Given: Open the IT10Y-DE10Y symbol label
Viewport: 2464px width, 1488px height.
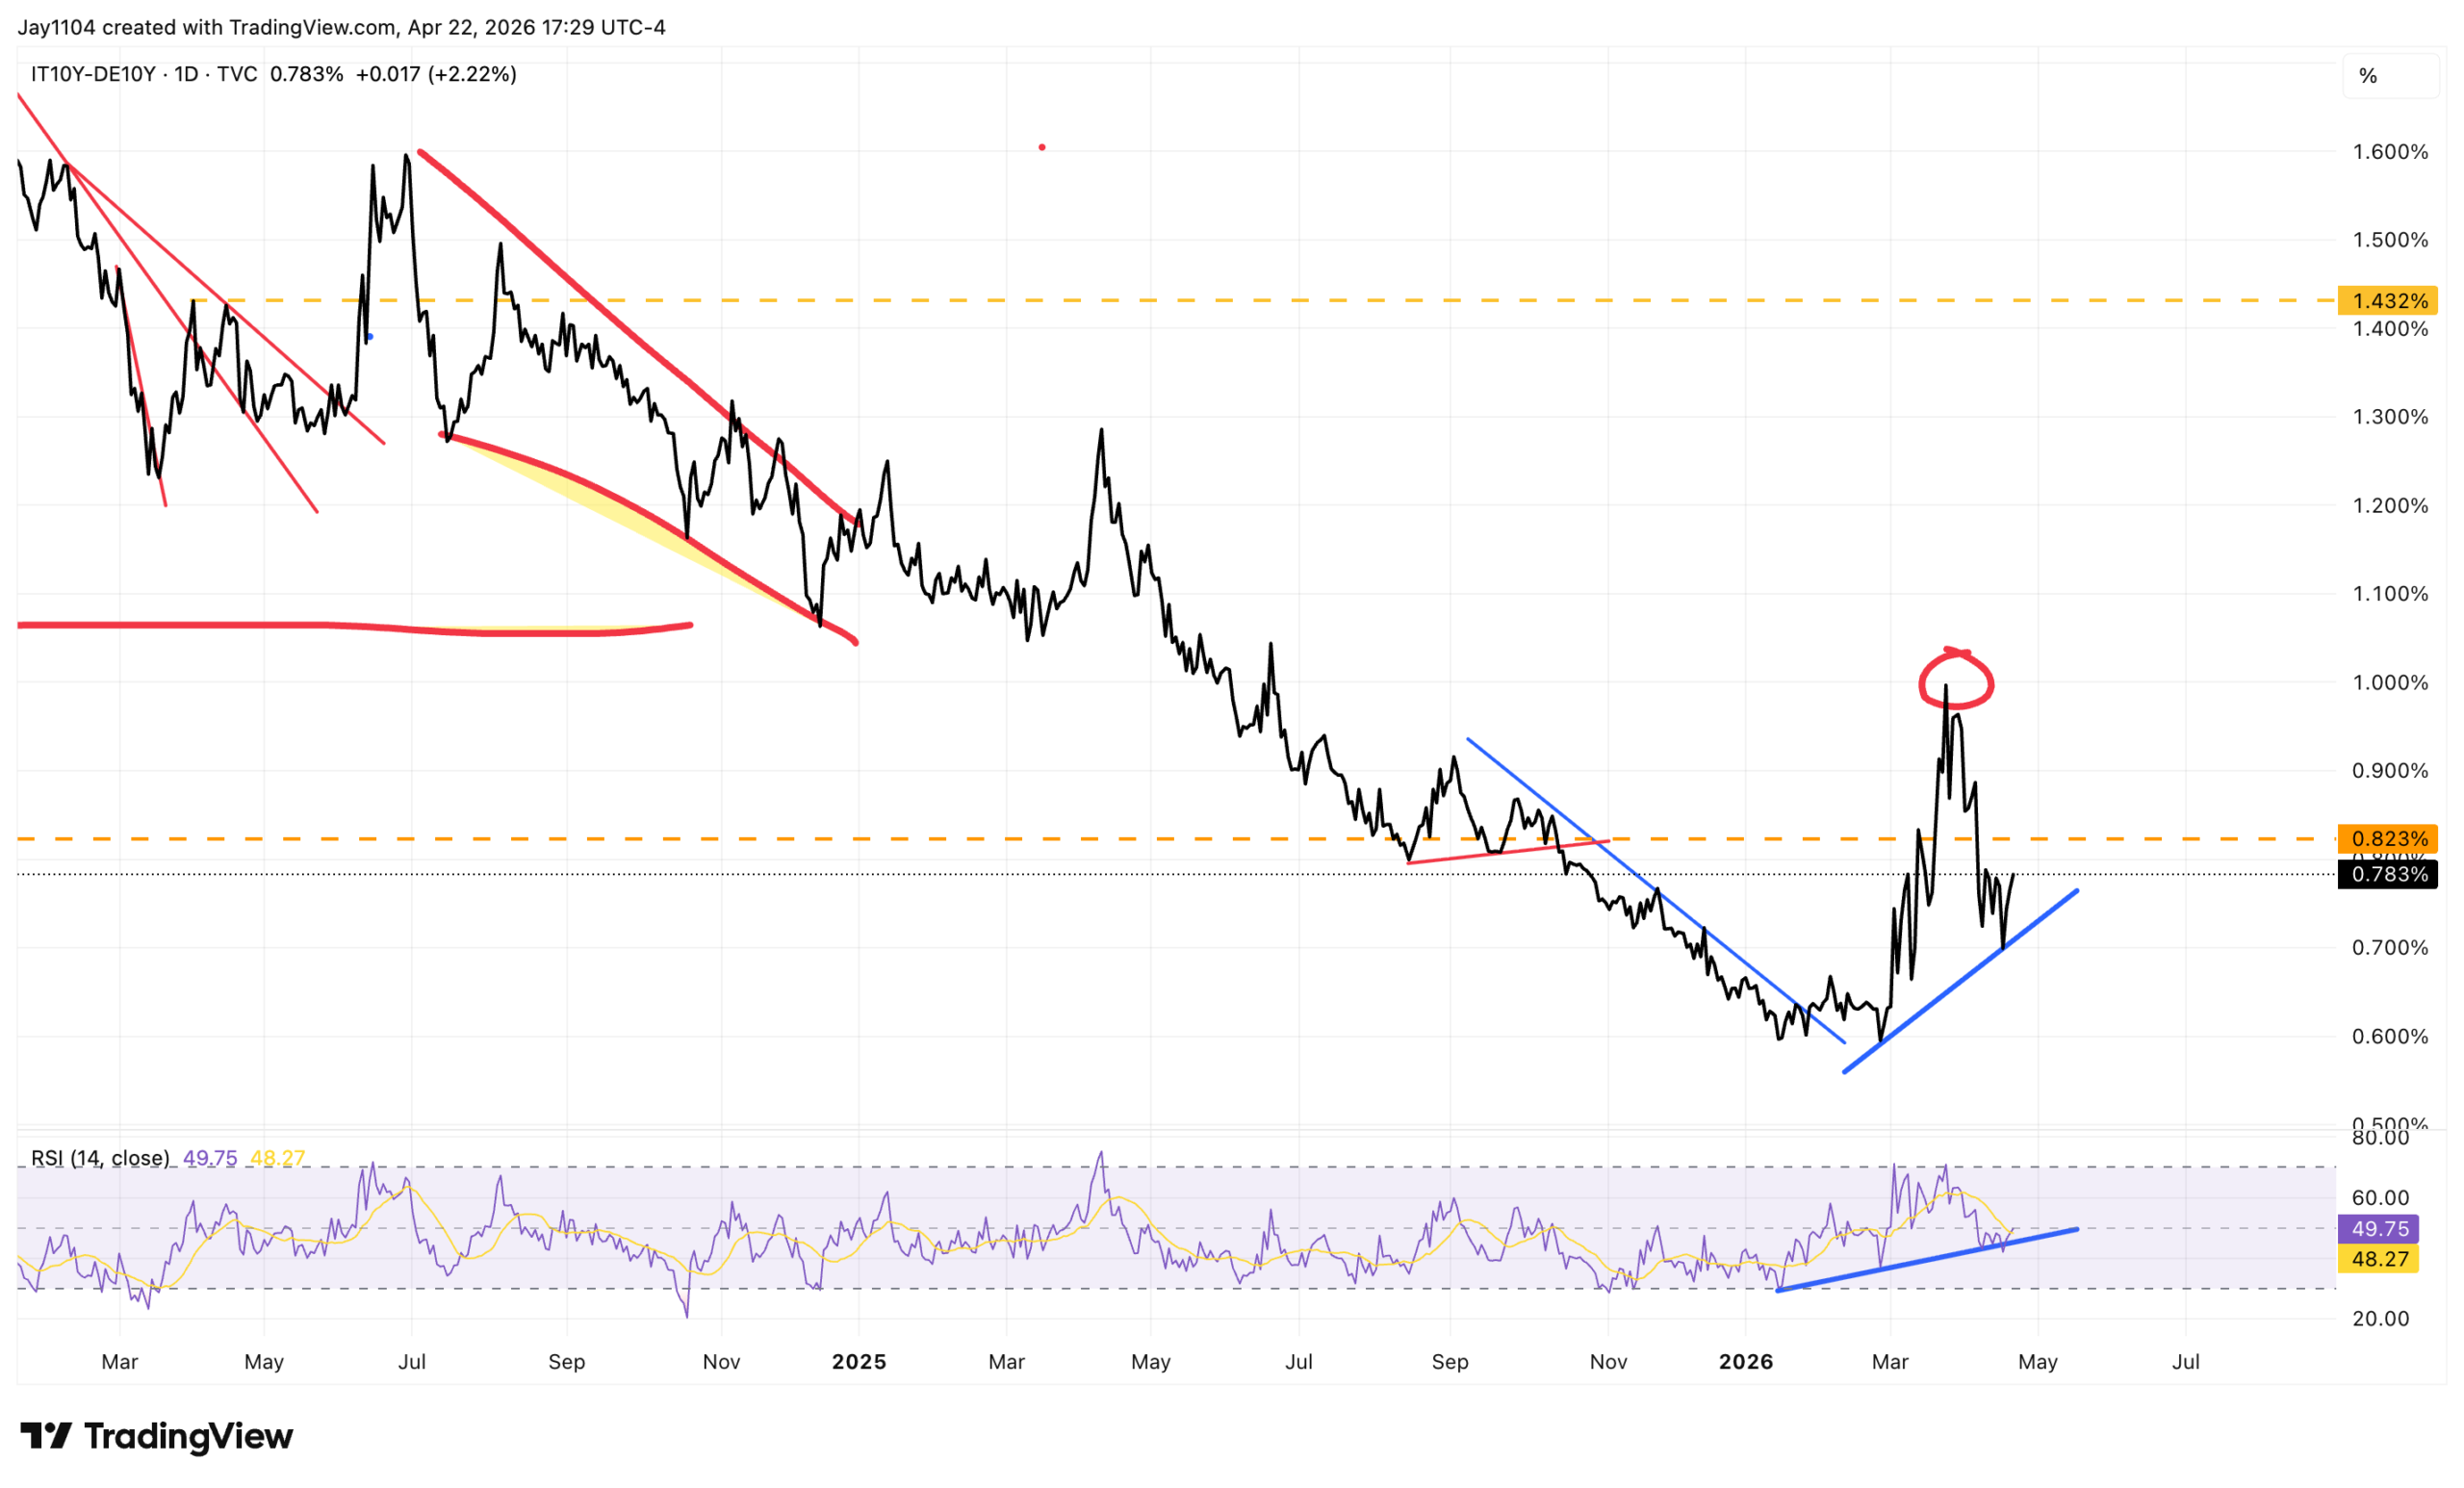Looking at the screenshot, I should click(93, 74).
